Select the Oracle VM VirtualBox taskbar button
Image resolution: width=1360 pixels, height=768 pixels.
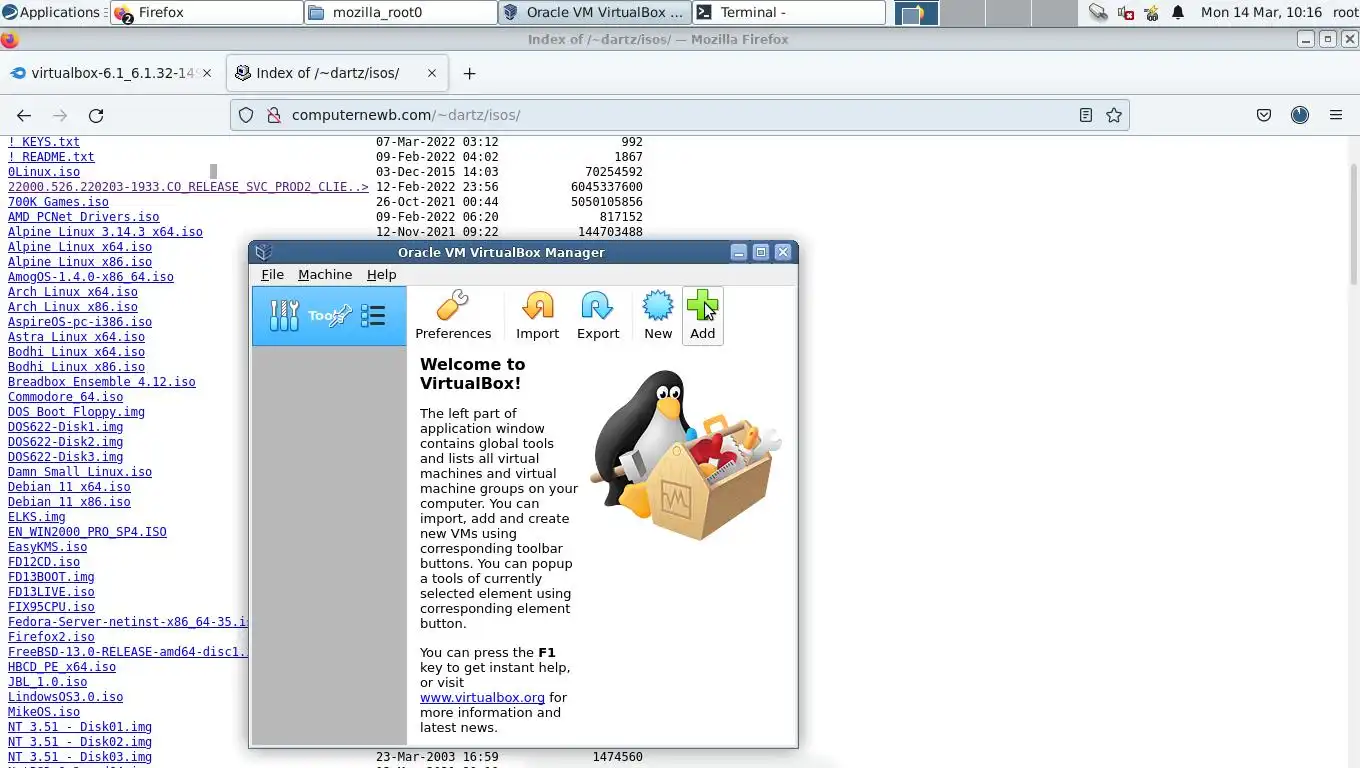point(595,12)
